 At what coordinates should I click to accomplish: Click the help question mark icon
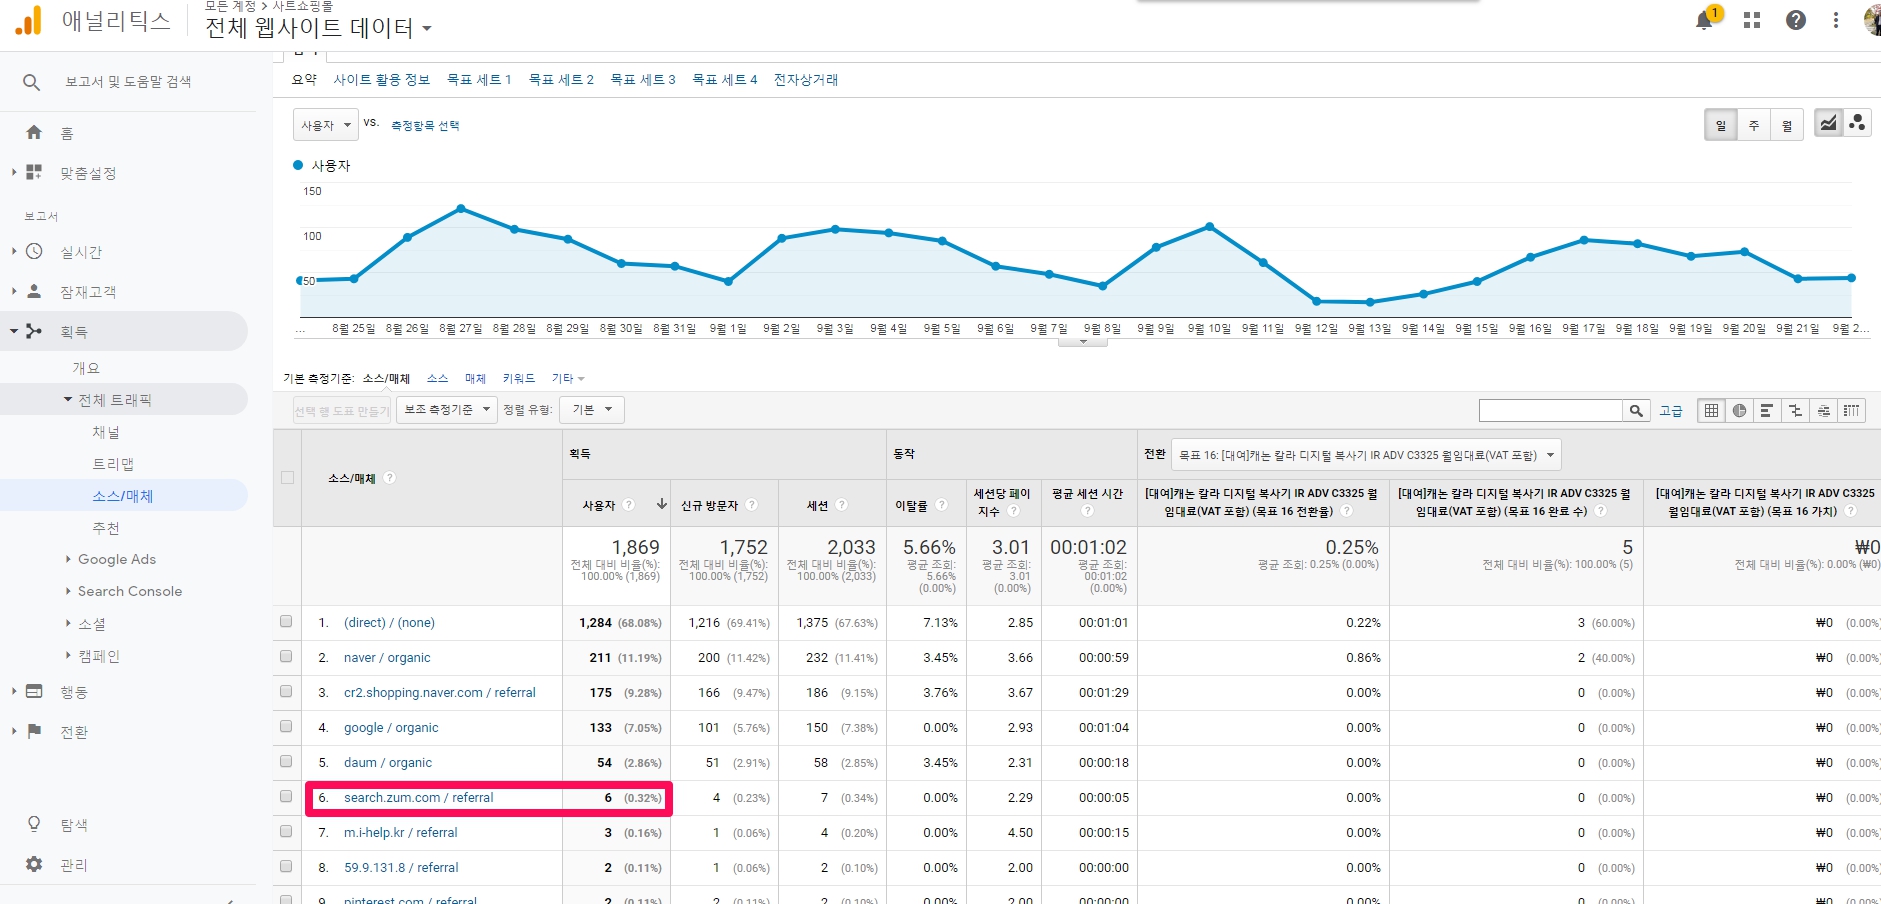[x=1796, y=20]
